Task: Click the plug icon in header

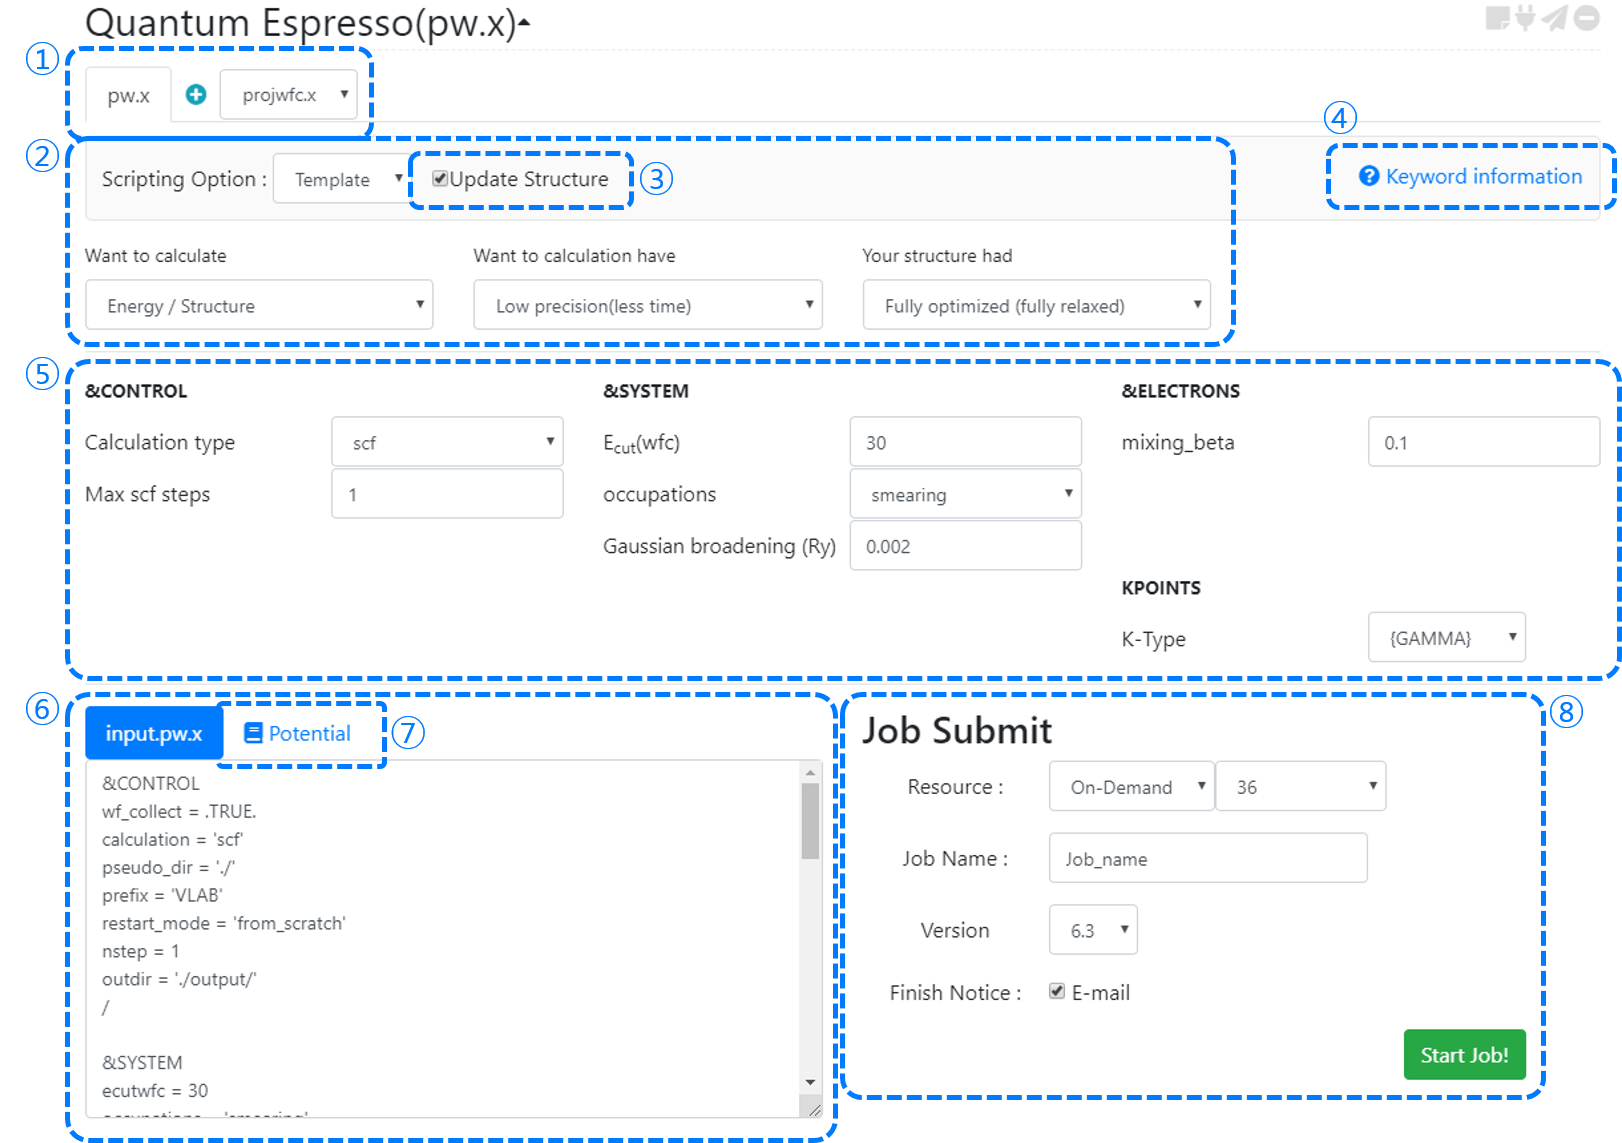Action: click(x=1525, y=18)
